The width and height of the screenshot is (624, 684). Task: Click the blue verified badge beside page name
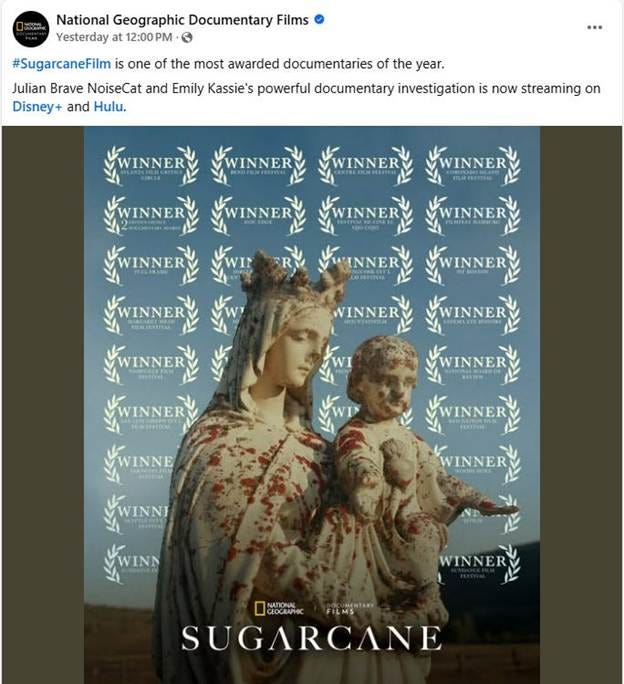(319, 20)
